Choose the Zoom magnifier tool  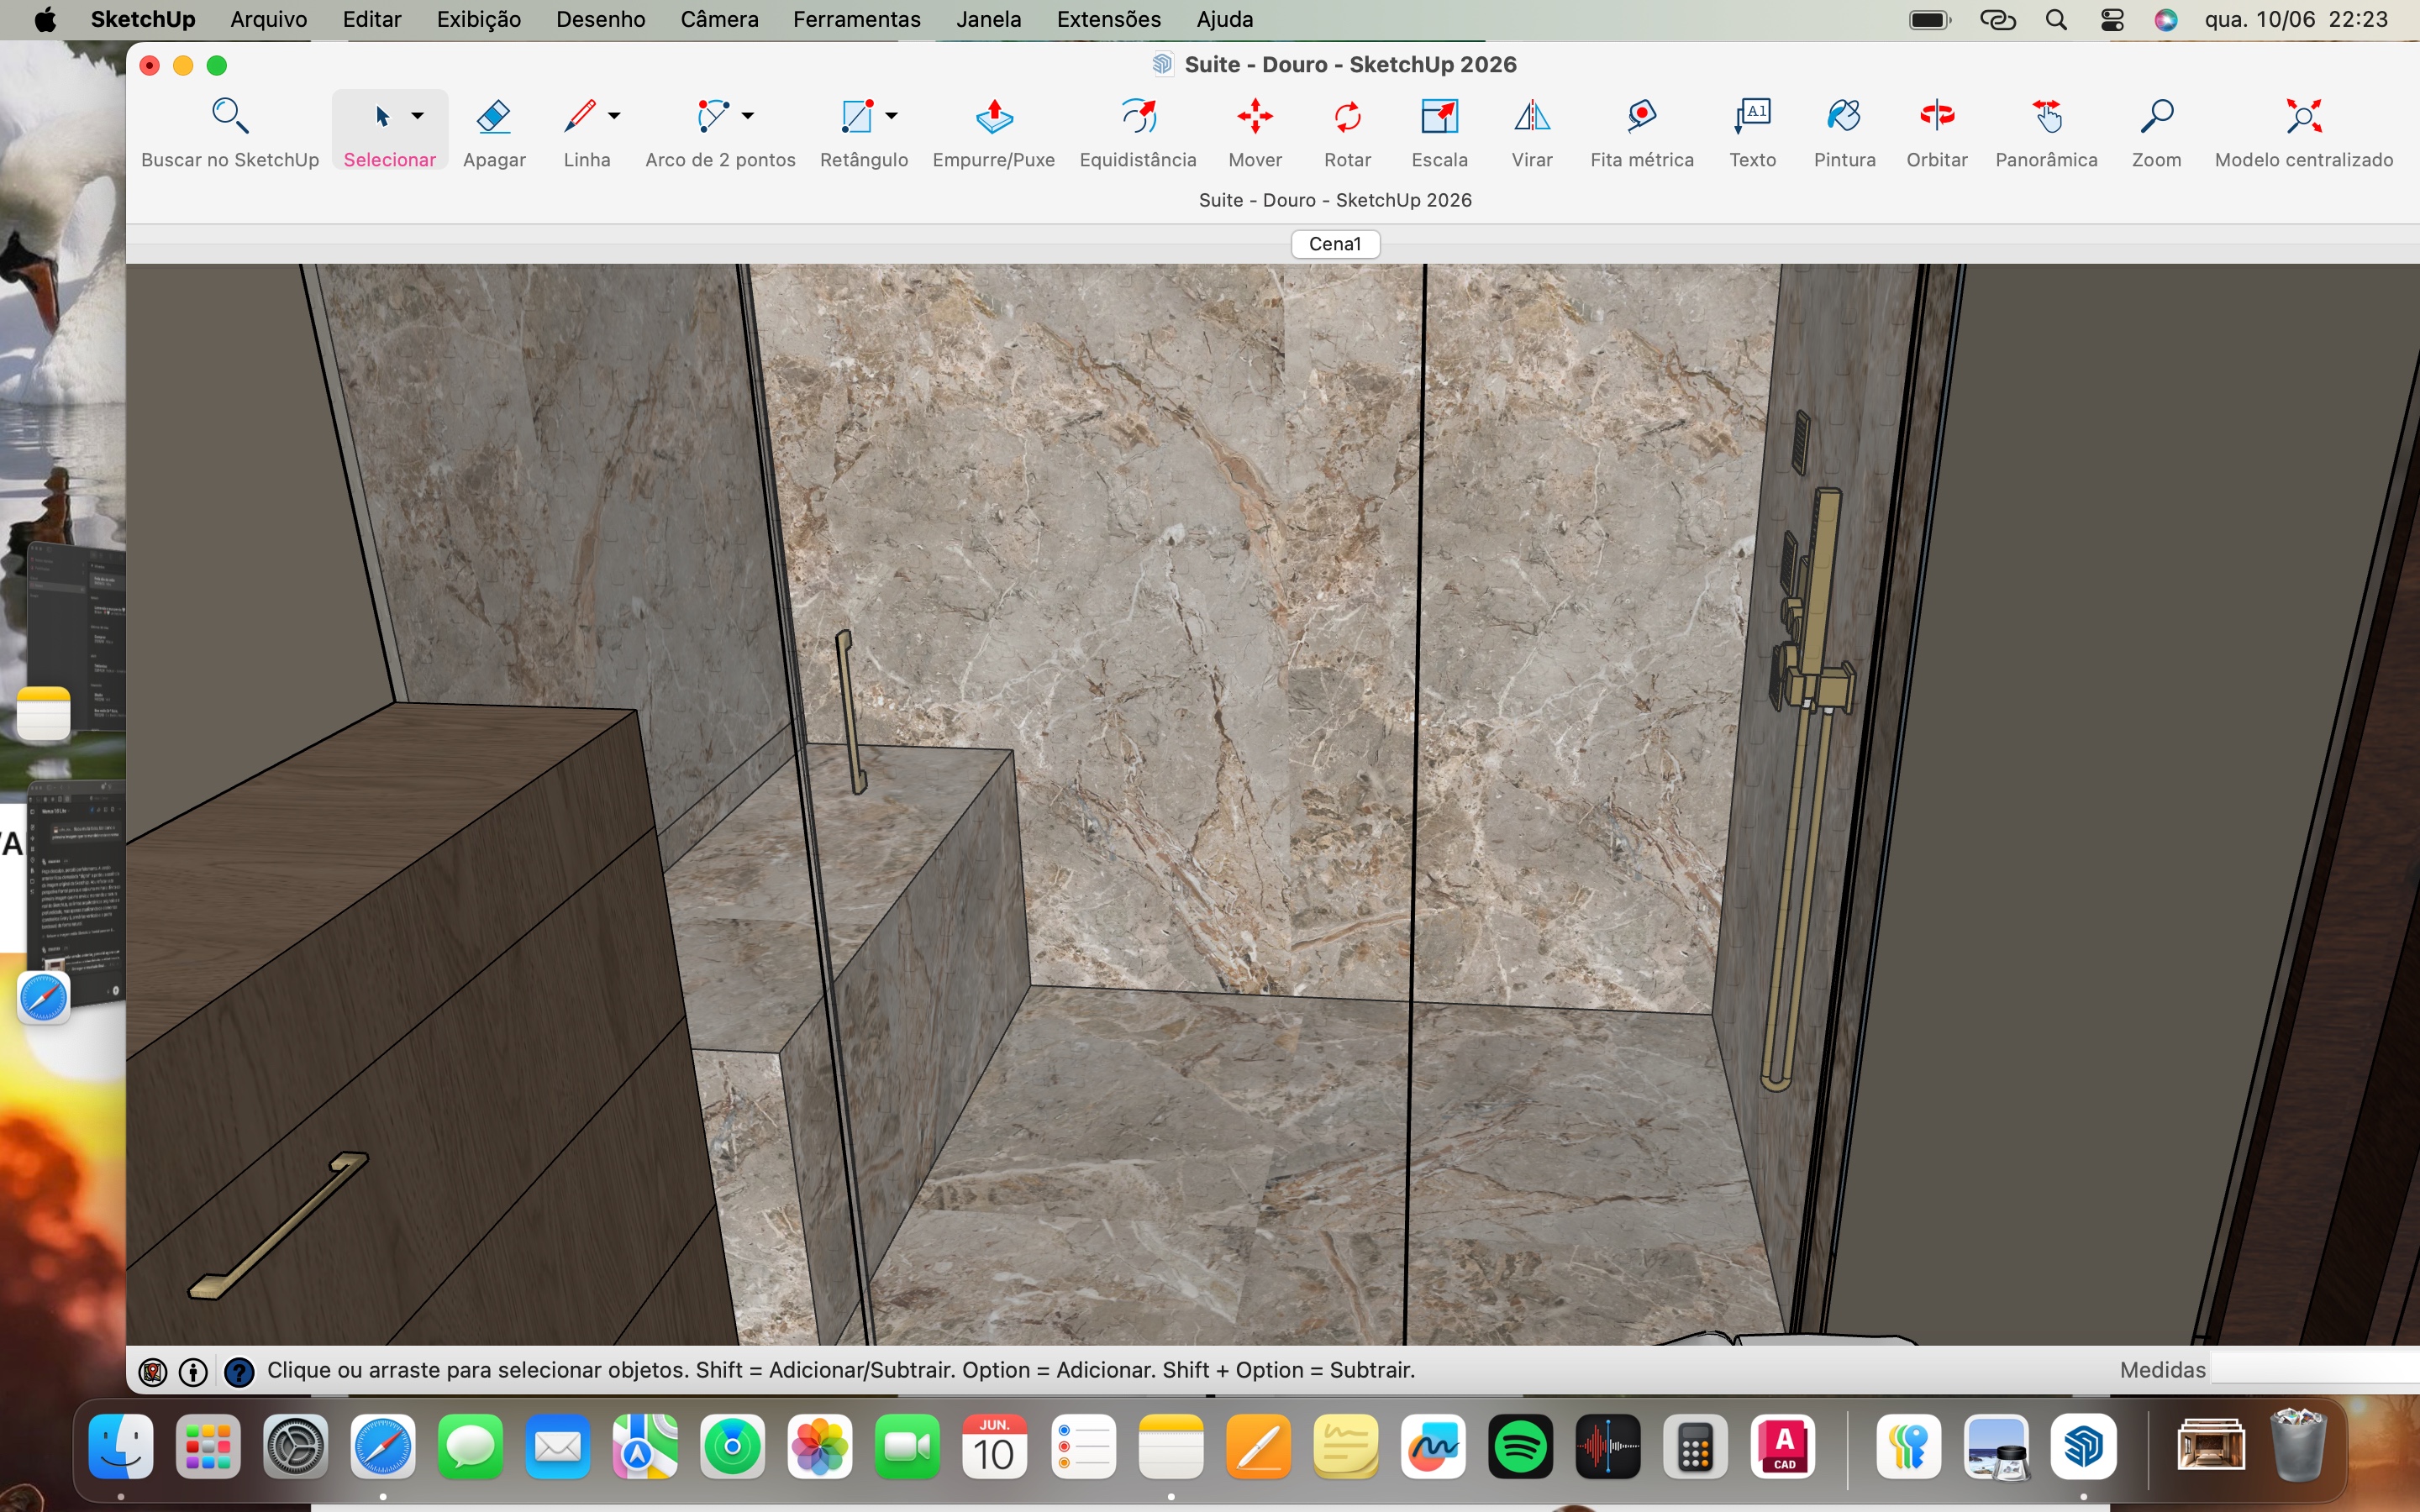click(2157, 132)
